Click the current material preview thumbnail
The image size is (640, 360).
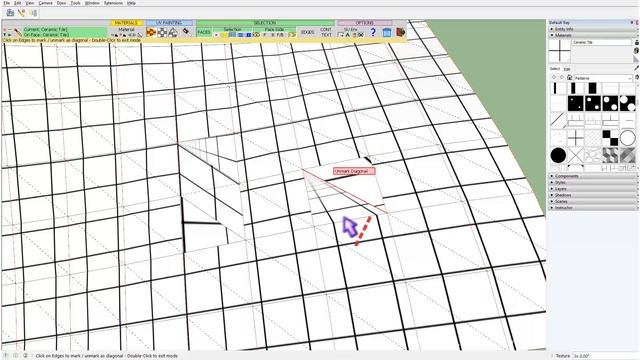click(560, 51)
